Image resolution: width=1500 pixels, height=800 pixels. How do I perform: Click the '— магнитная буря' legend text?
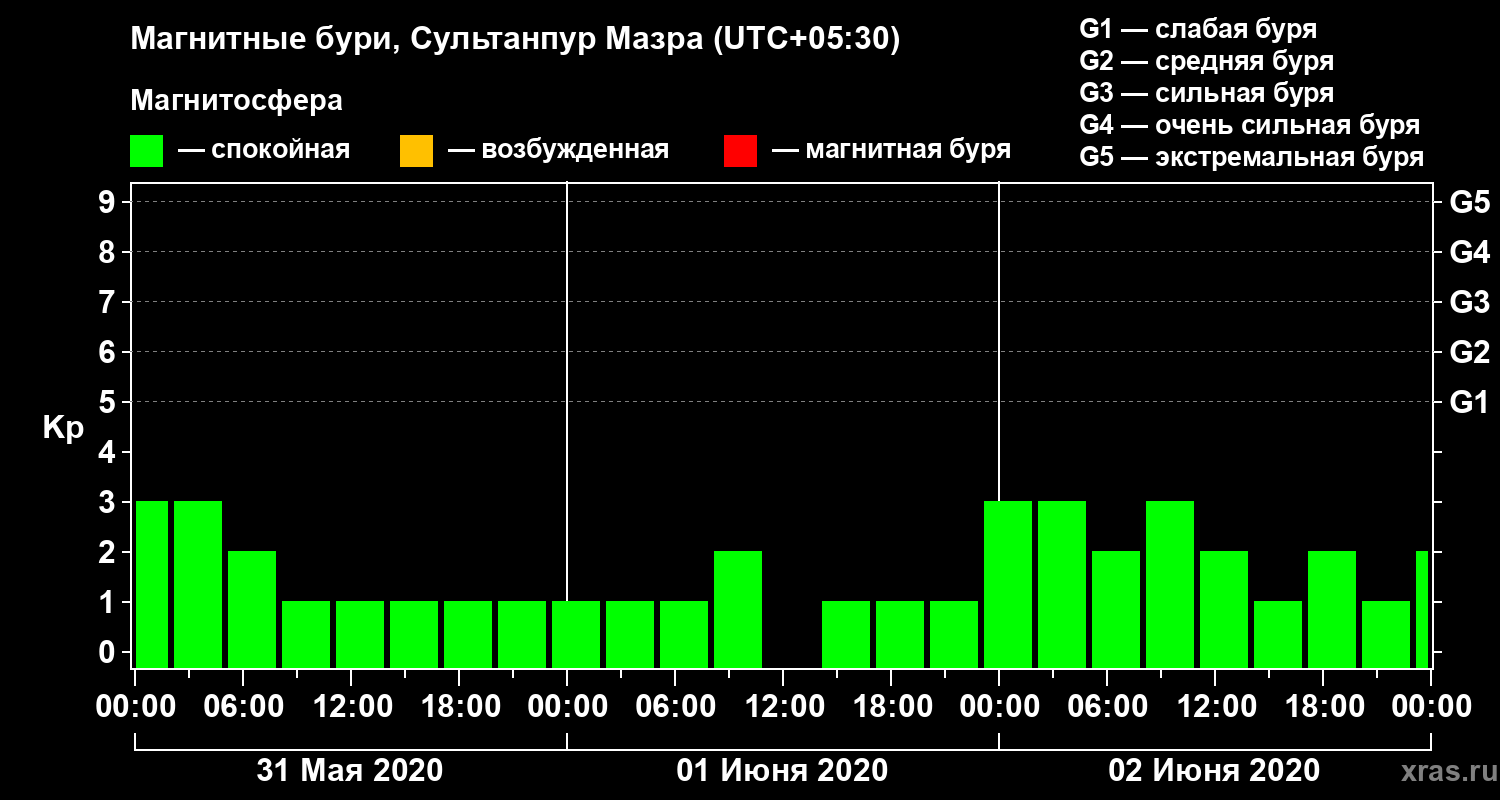tap(891, 150)
